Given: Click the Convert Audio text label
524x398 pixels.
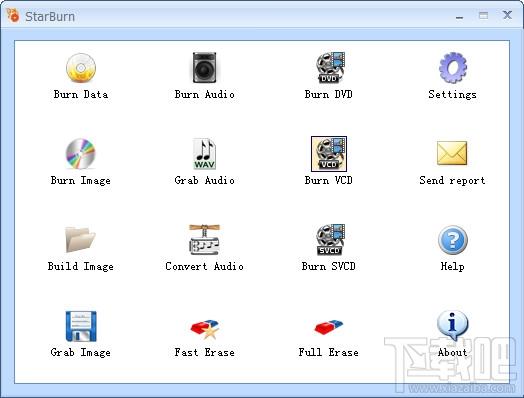Looking at the screenshot, I should point(204,266).
